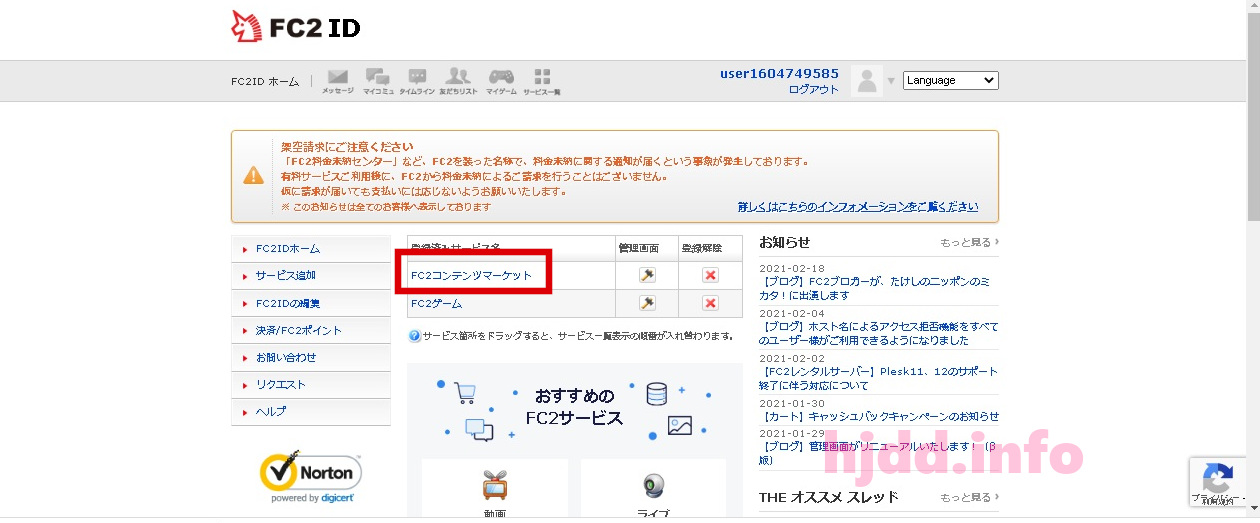
Task: Open admin hammer icon for FC2コンテンツマーケット
Action: point(647,275)
